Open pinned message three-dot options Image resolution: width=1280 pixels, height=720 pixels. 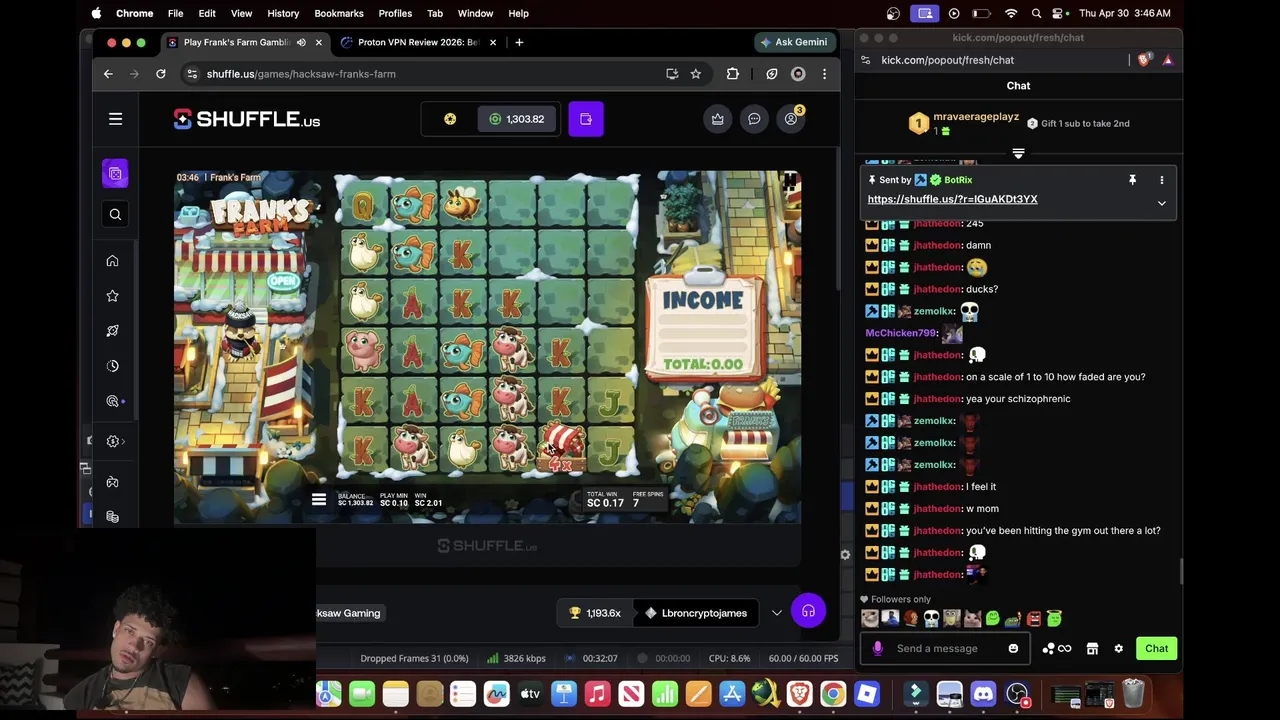coord(1162,180)
